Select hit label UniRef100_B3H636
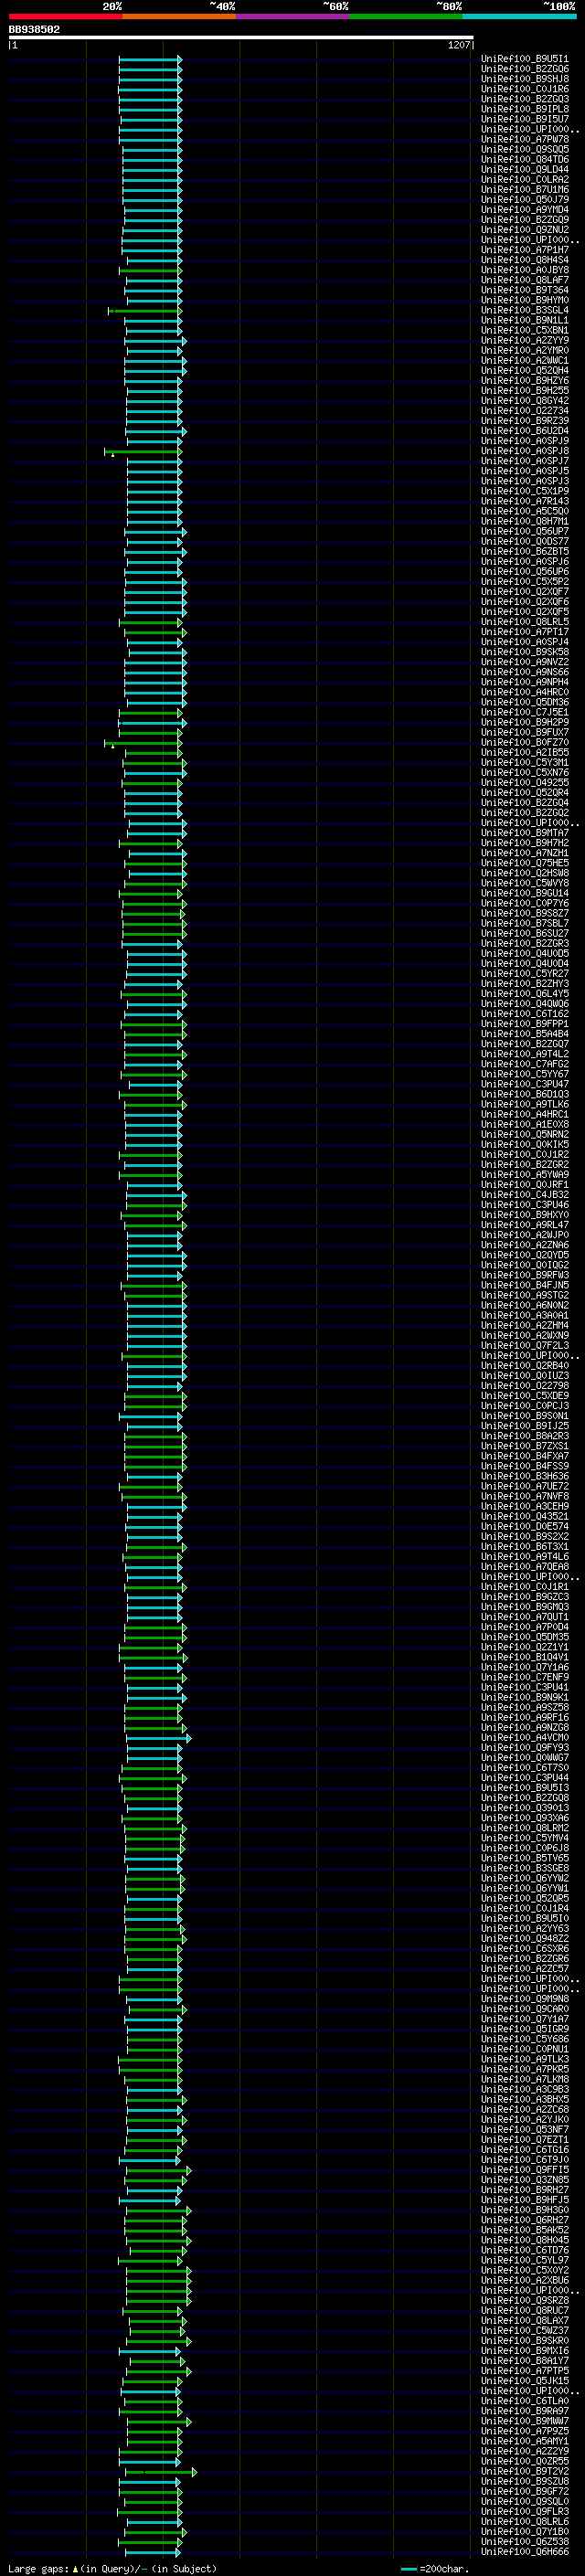Image resolution: width=585 pixels, height=2576 pixels. pyautogui.click(x=525, y=1476)
